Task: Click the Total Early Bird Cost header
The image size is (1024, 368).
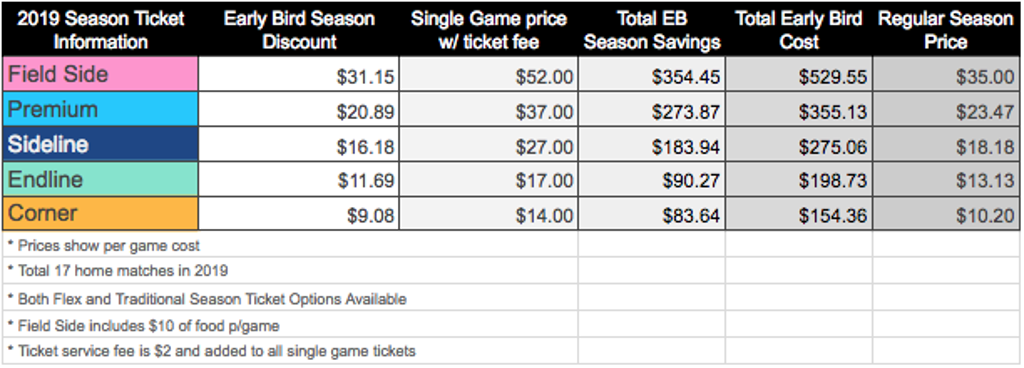Action: point(799,30)
